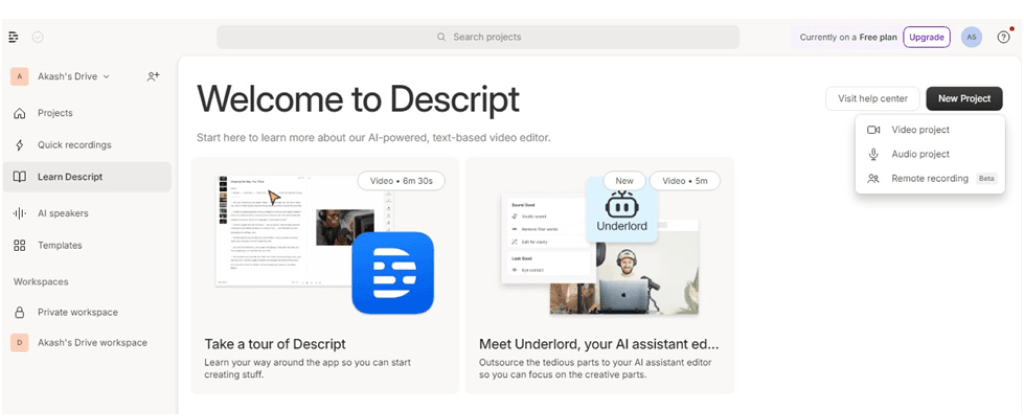
Task: Go to Templates in the sidebar
Action: point(59,245)
